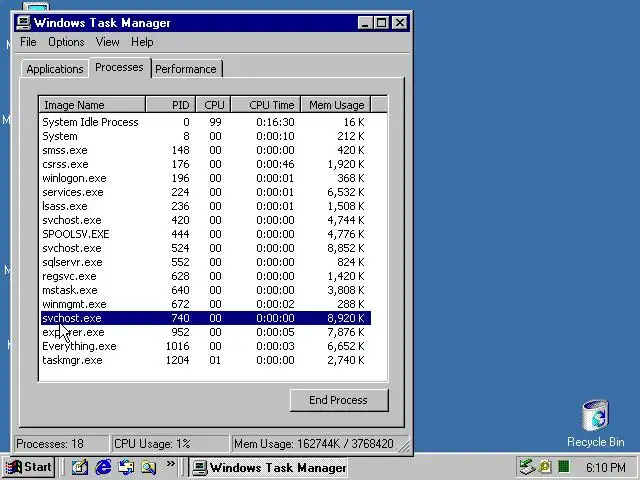Viewport: 640px width, 480px height.
Task: Click the search magnifier quick launch icon
Action: 149,467
